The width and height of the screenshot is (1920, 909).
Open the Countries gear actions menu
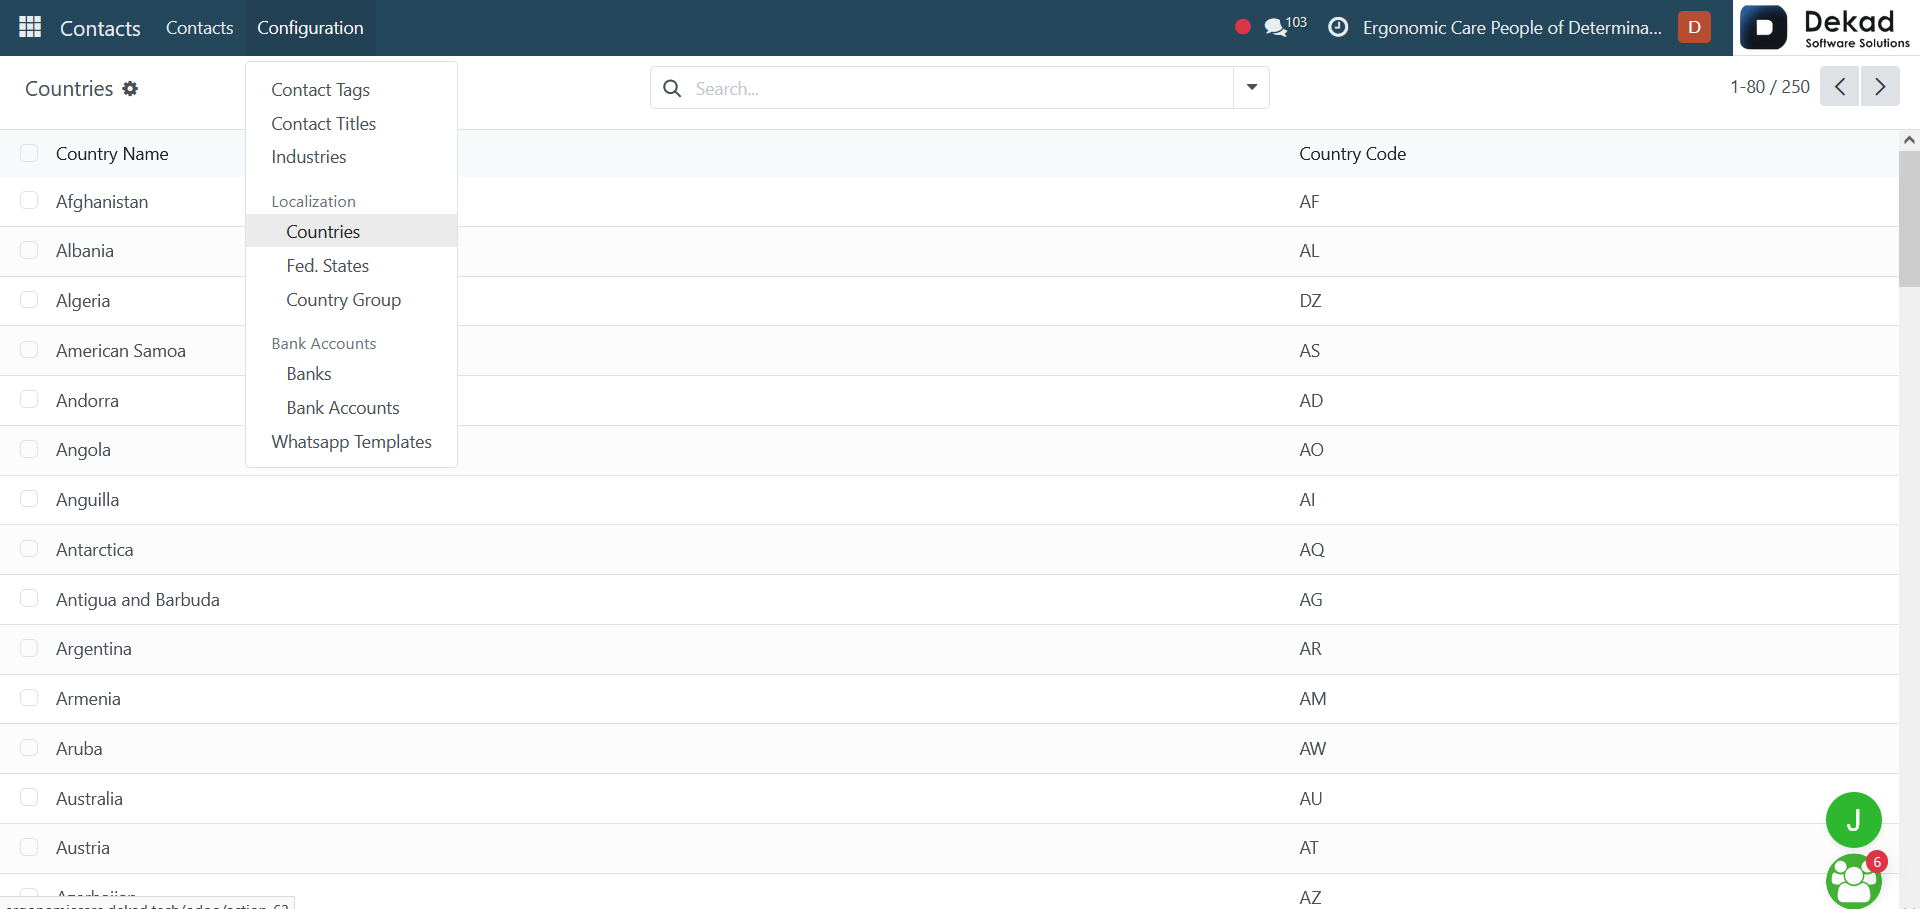130,88
